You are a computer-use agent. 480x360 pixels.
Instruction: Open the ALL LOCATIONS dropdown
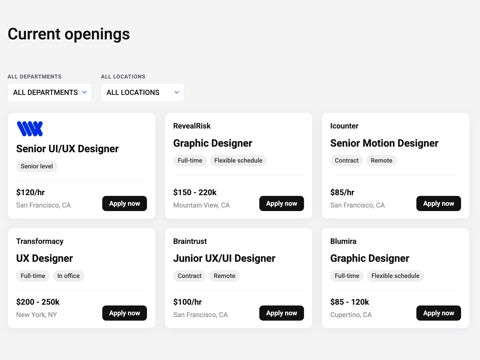point(143,92)
